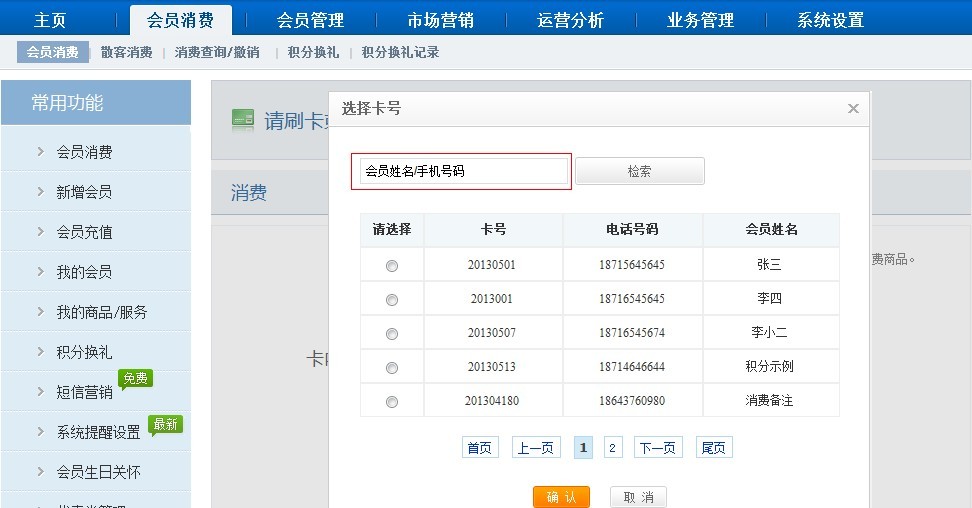Cancel the dialog with 取消 button
This screenshot has height=508, width=972.
pos(638,497)
